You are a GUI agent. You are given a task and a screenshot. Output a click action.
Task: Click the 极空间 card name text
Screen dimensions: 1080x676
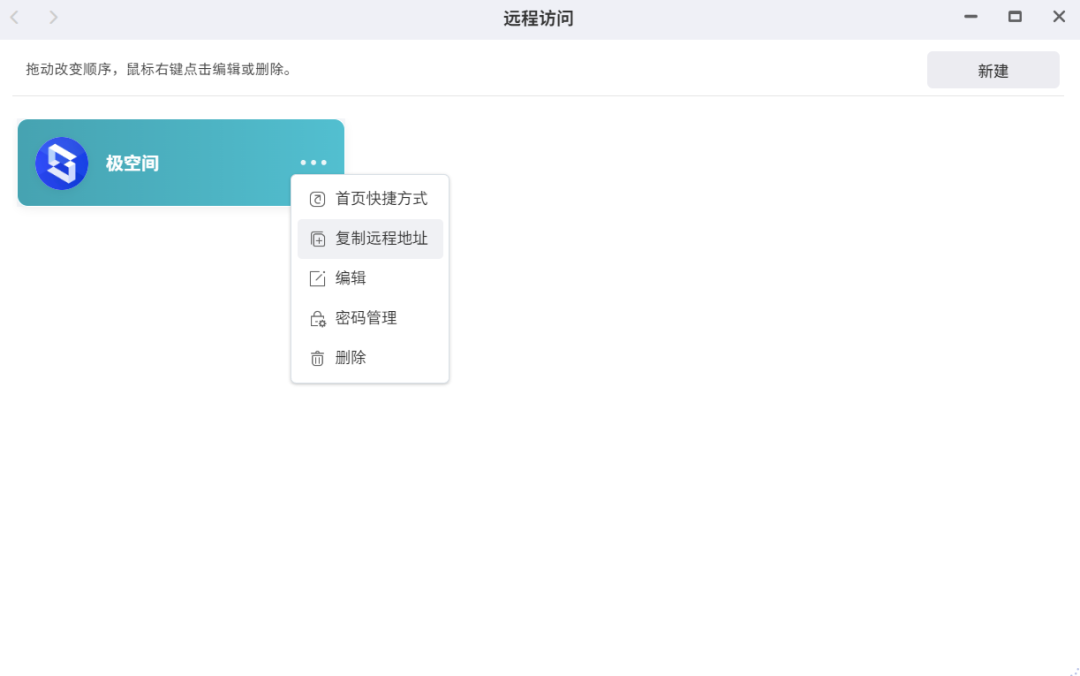pyautogui.click(x=132, y=163)
